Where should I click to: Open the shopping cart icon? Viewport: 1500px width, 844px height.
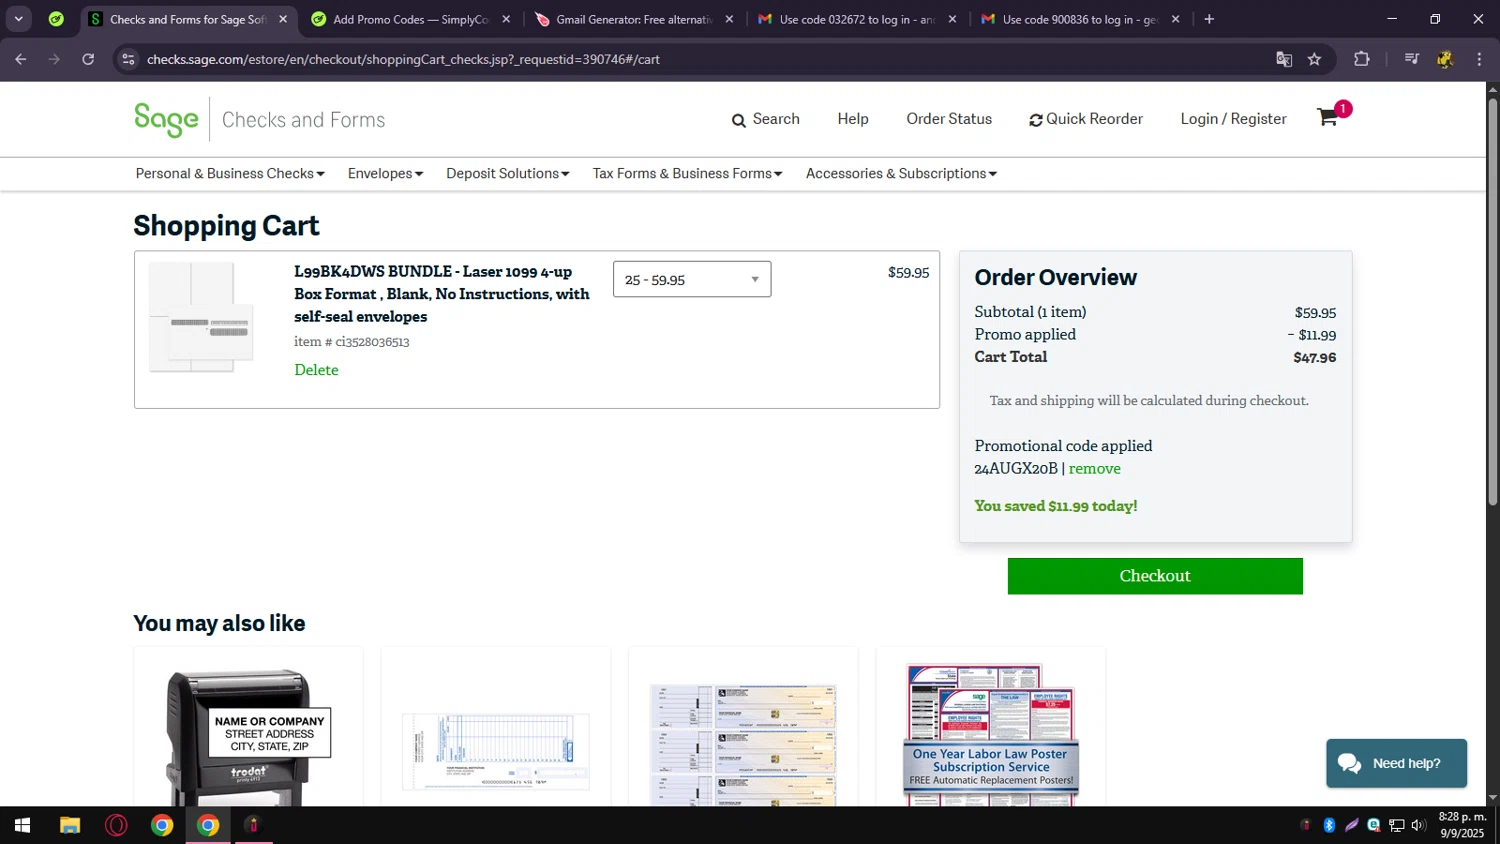[x=1328, y=117]
